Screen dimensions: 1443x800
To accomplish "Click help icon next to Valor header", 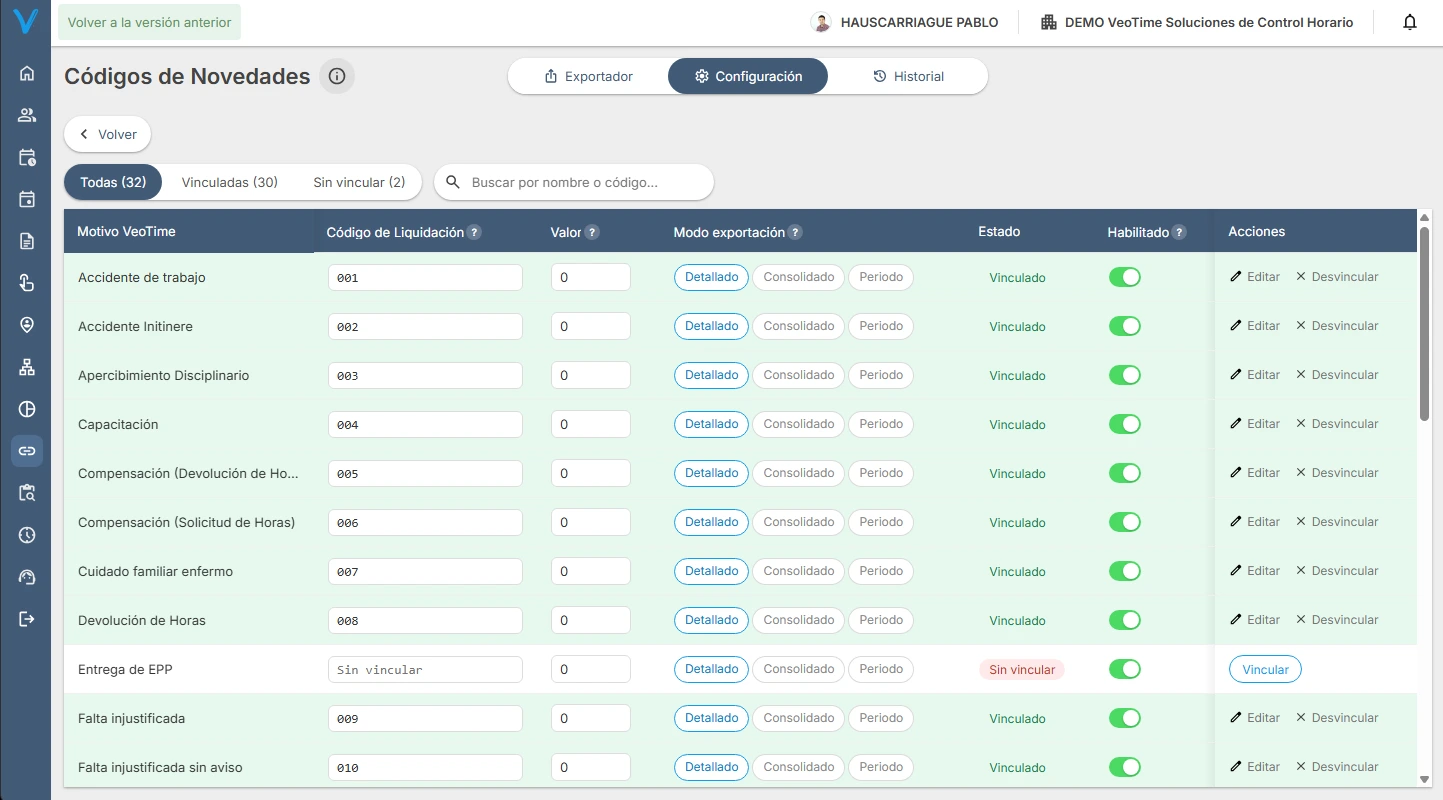I will [592, 232].
